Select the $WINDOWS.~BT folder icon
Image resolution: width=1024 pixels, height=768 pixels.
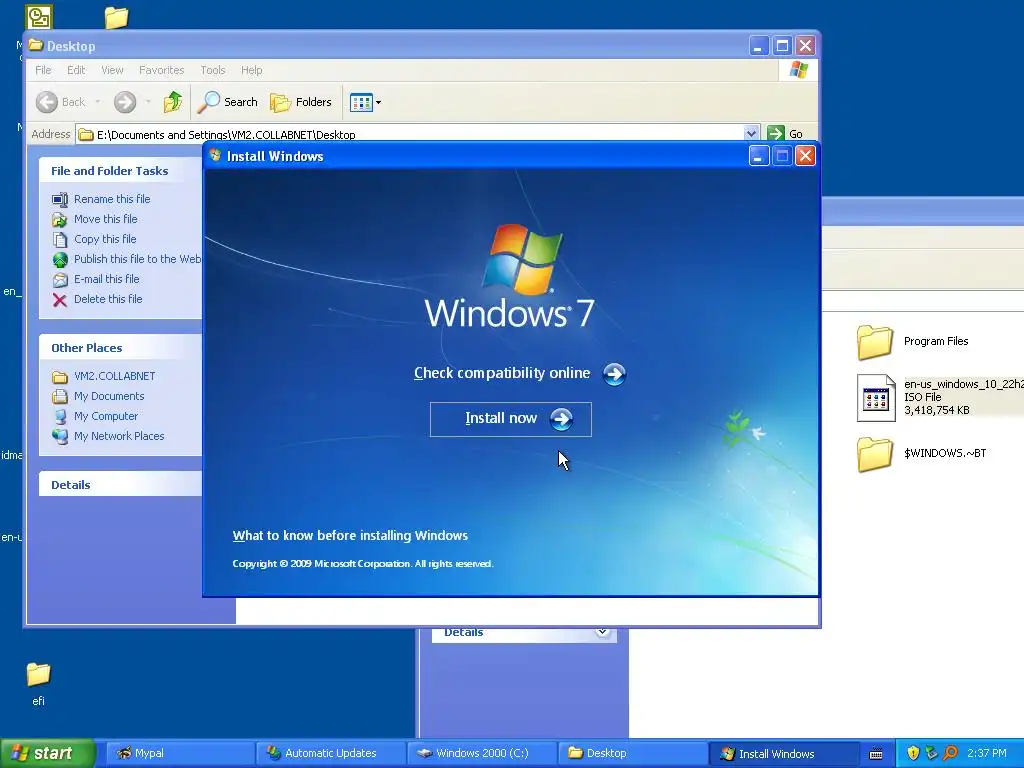874,454
